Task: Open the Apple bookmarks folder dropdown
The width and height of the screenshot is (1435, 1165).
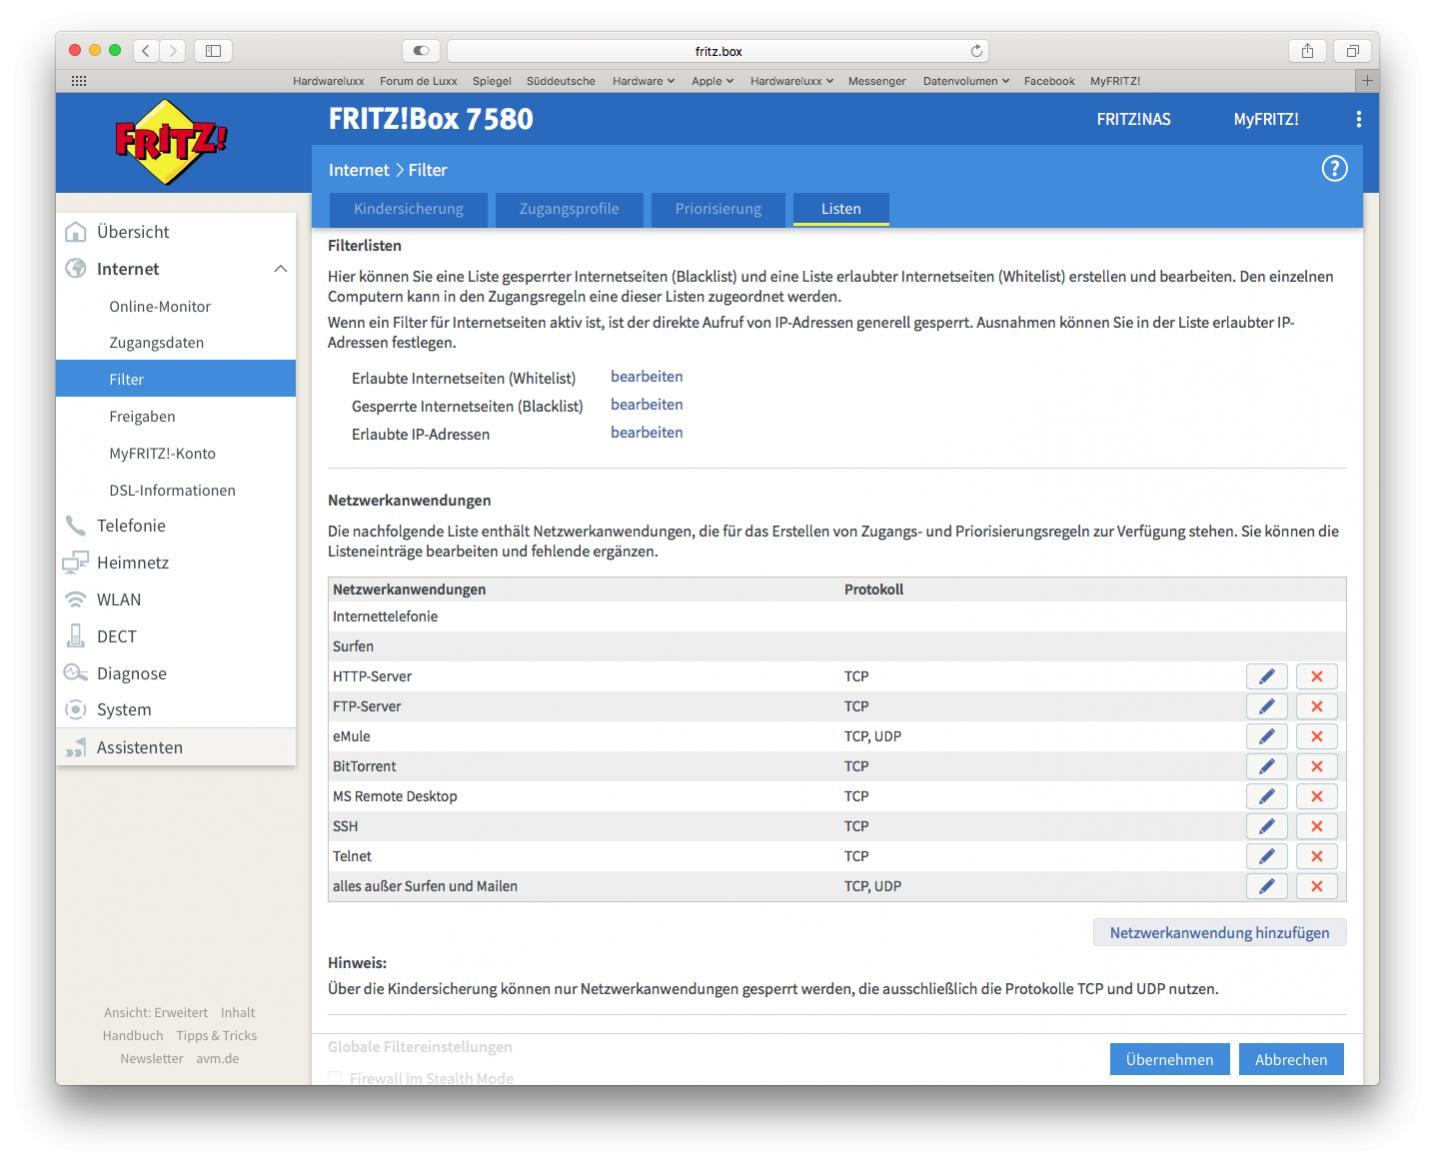Action: (x=712, y=81)
